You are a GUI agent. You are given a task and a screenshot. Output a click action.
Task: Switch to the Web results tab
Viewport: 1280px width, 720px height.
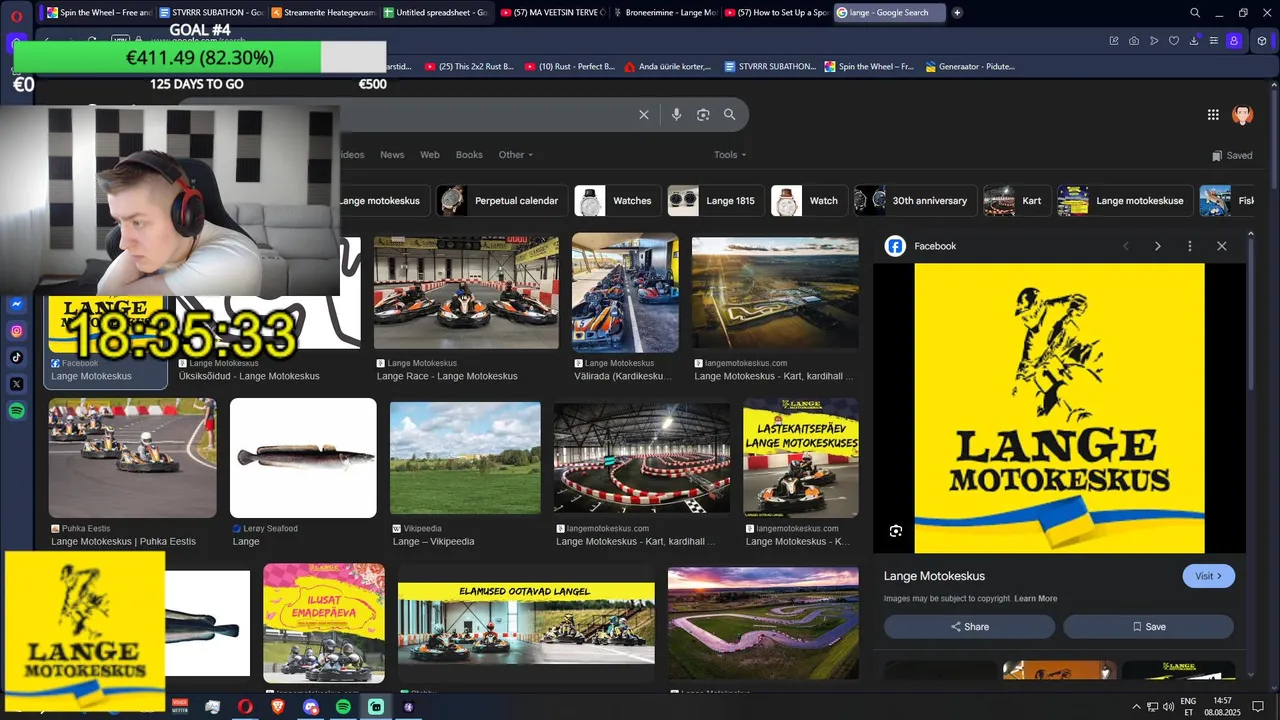coord(430,155)
